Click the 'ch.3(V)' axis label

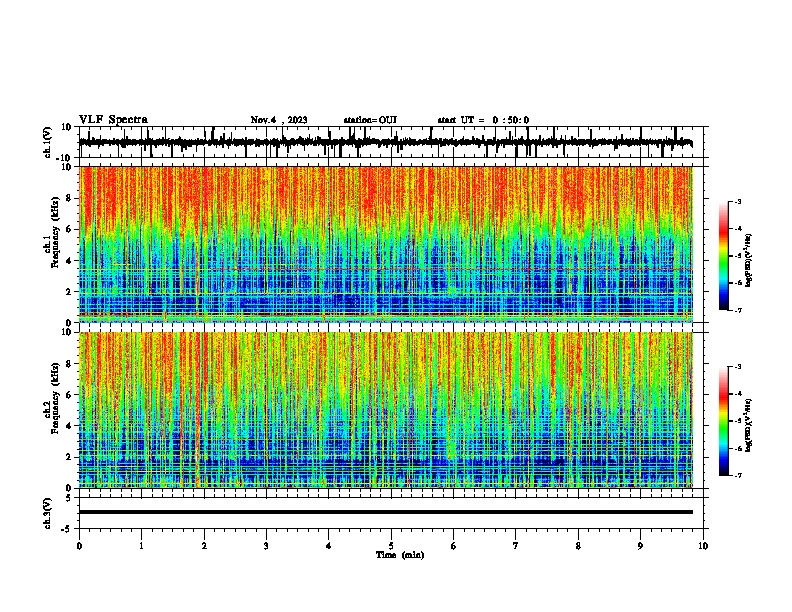tap(48, 513)
